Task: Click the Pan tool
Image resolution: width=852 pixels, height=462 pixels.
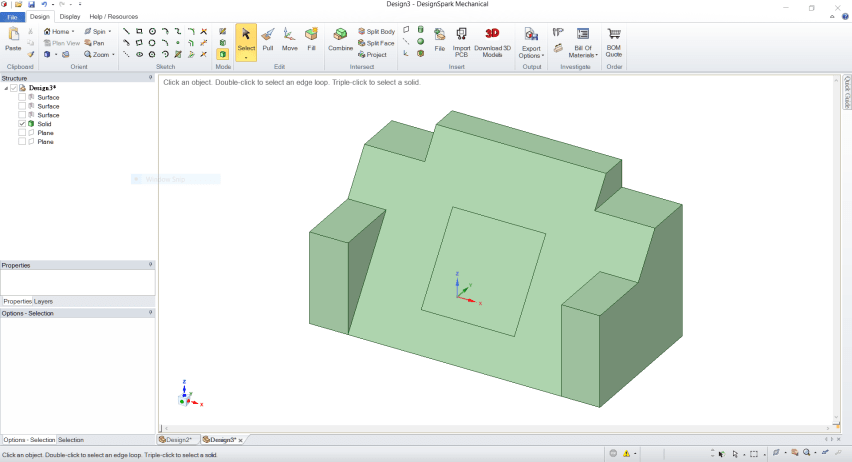Action: 95,43
